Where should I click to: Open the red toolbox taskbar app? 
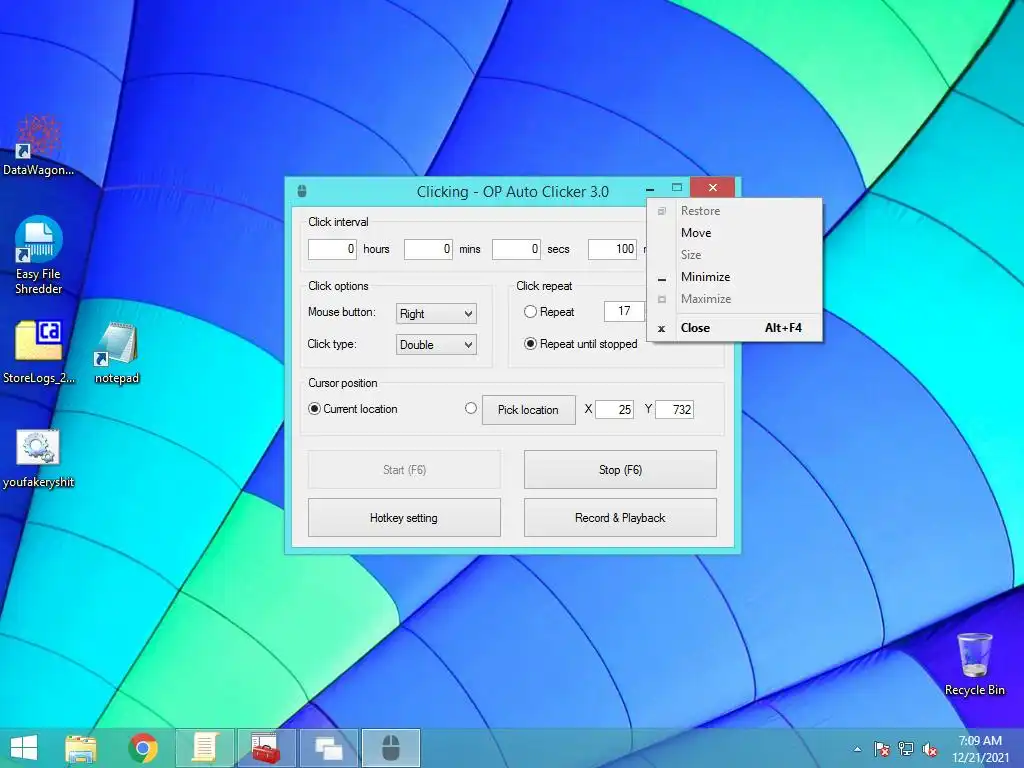pos(266,748)
